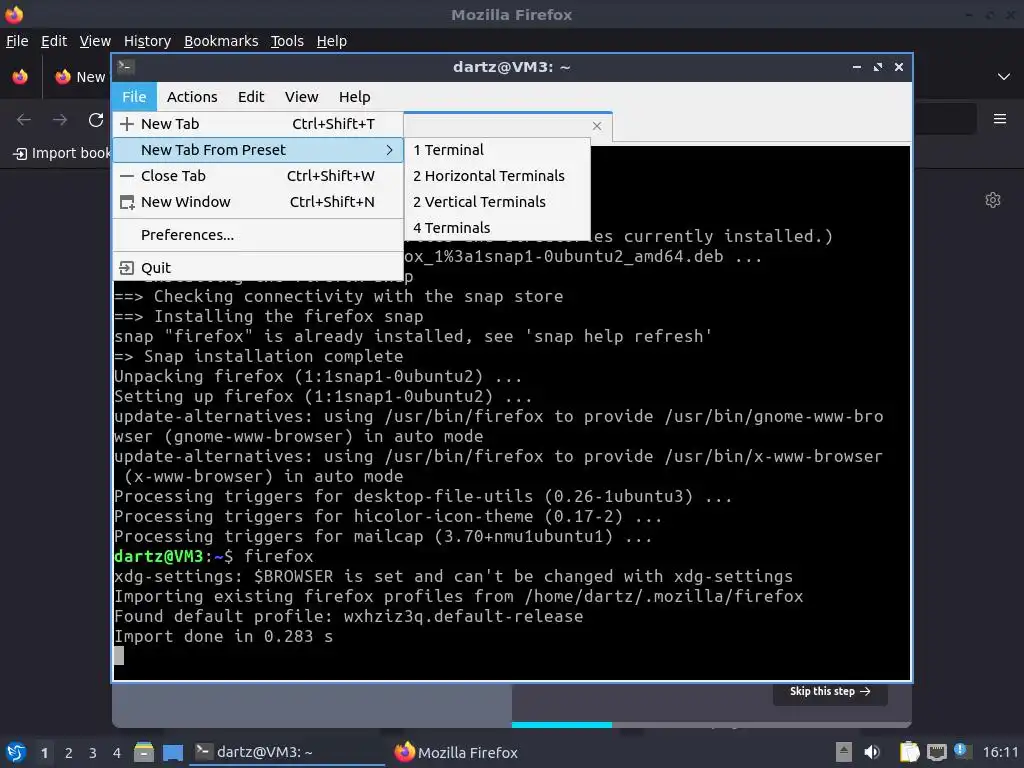This screenshot has width=1024, height=768.
Task: Open the terminal Help menu
Action: click(x=355, y=97)
